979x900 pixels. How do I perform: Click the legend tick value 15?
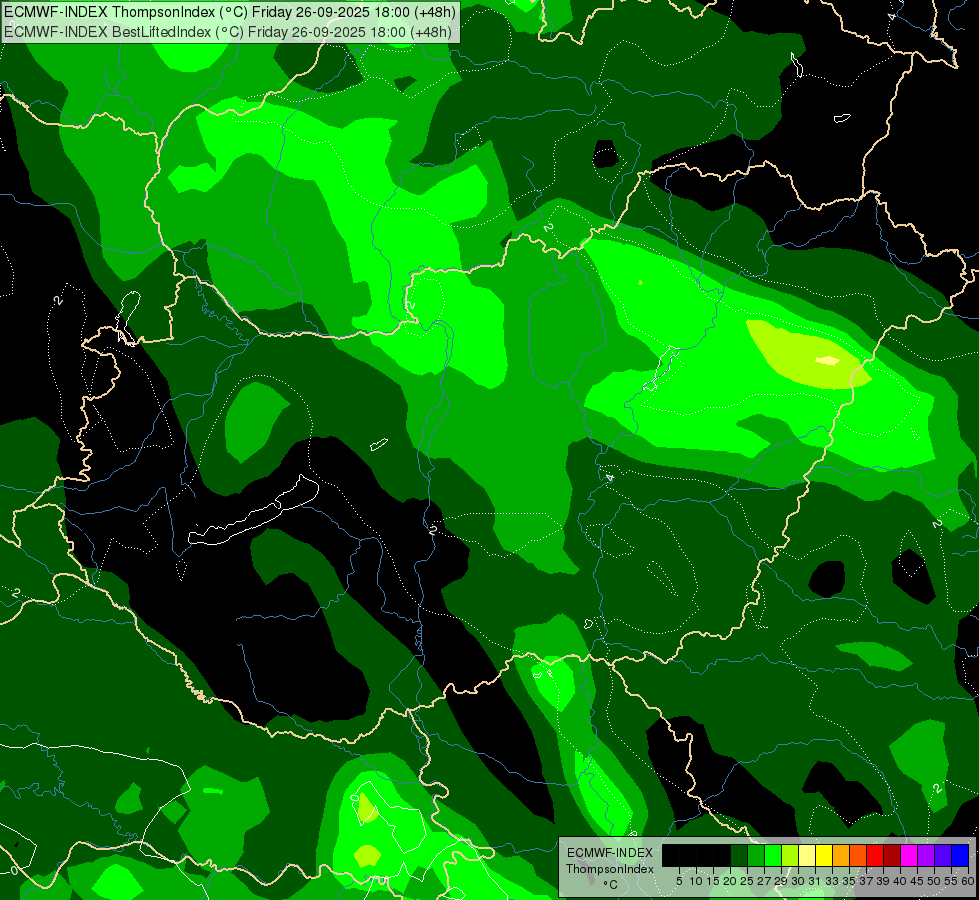pyautogui.click(x=713, y=881)
